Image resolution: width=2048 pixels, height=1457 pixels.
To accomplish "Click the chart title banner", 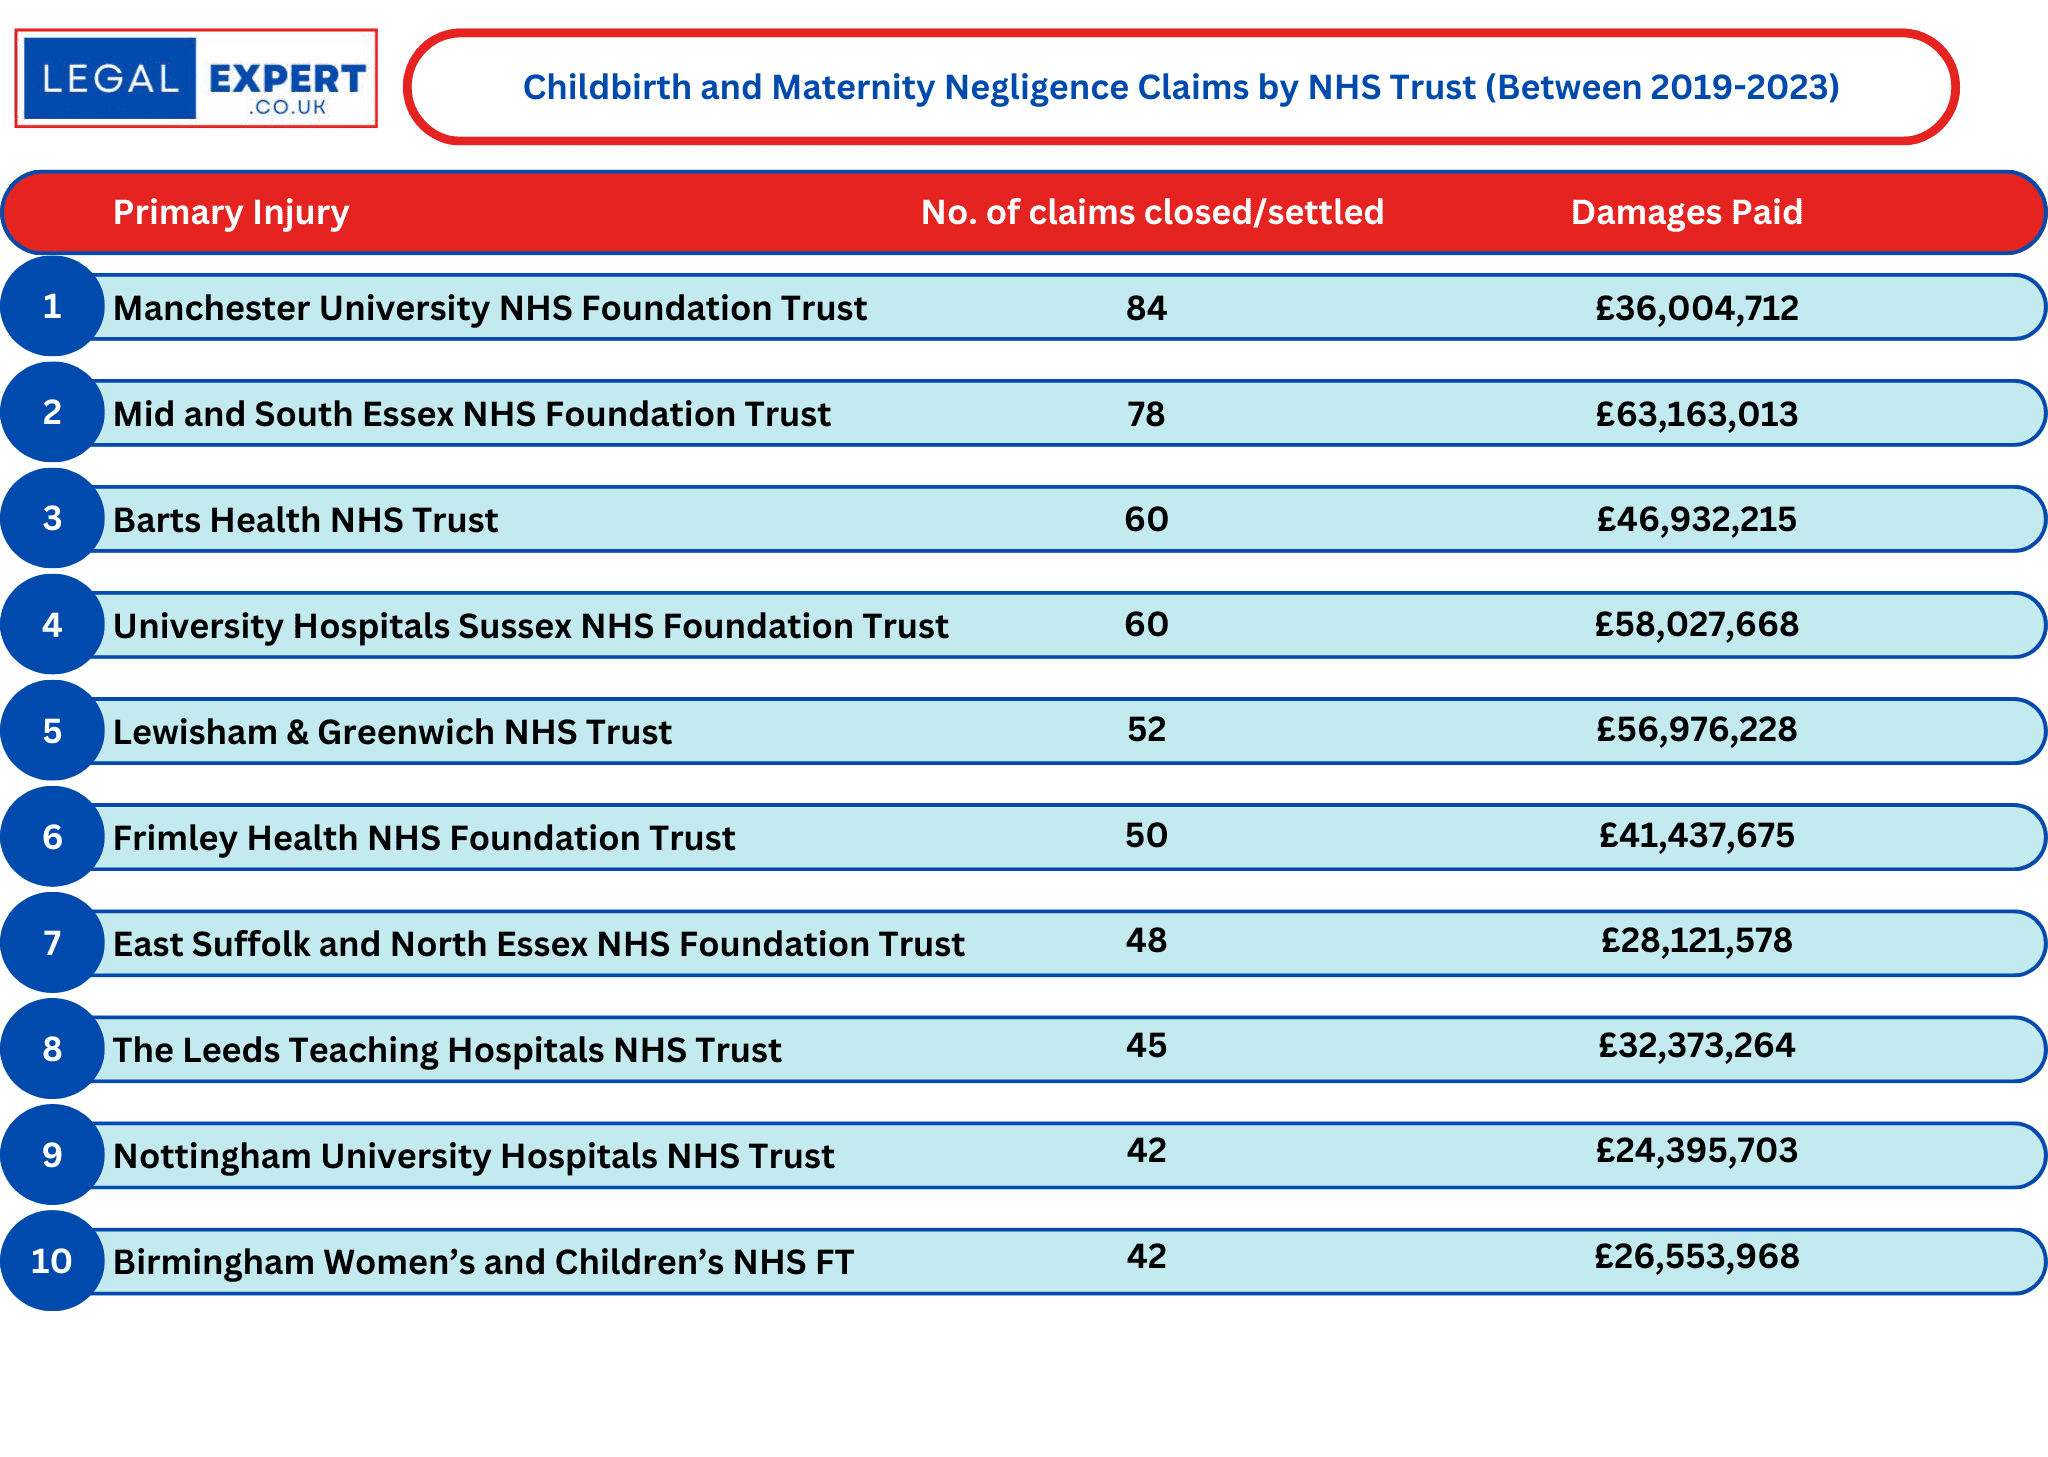I will pos(1180,87).
